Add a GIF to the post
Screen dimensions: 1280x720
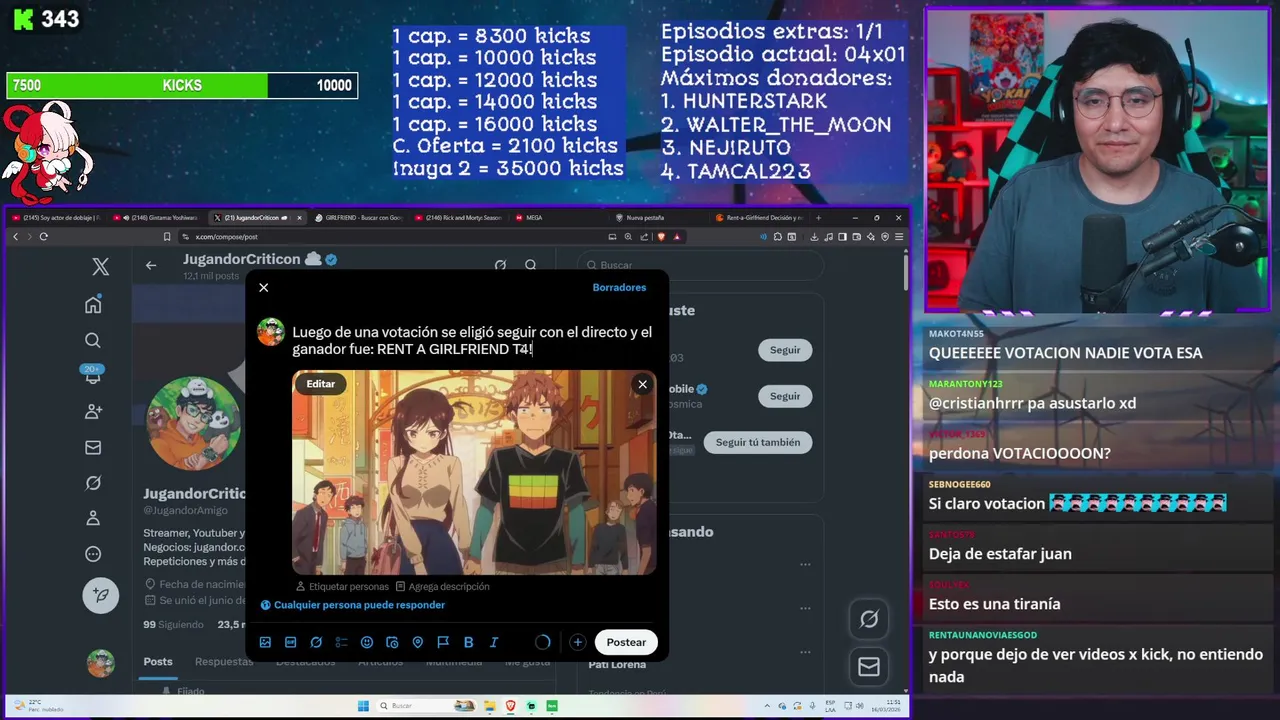pyautogui.click(x=291, y=642)
